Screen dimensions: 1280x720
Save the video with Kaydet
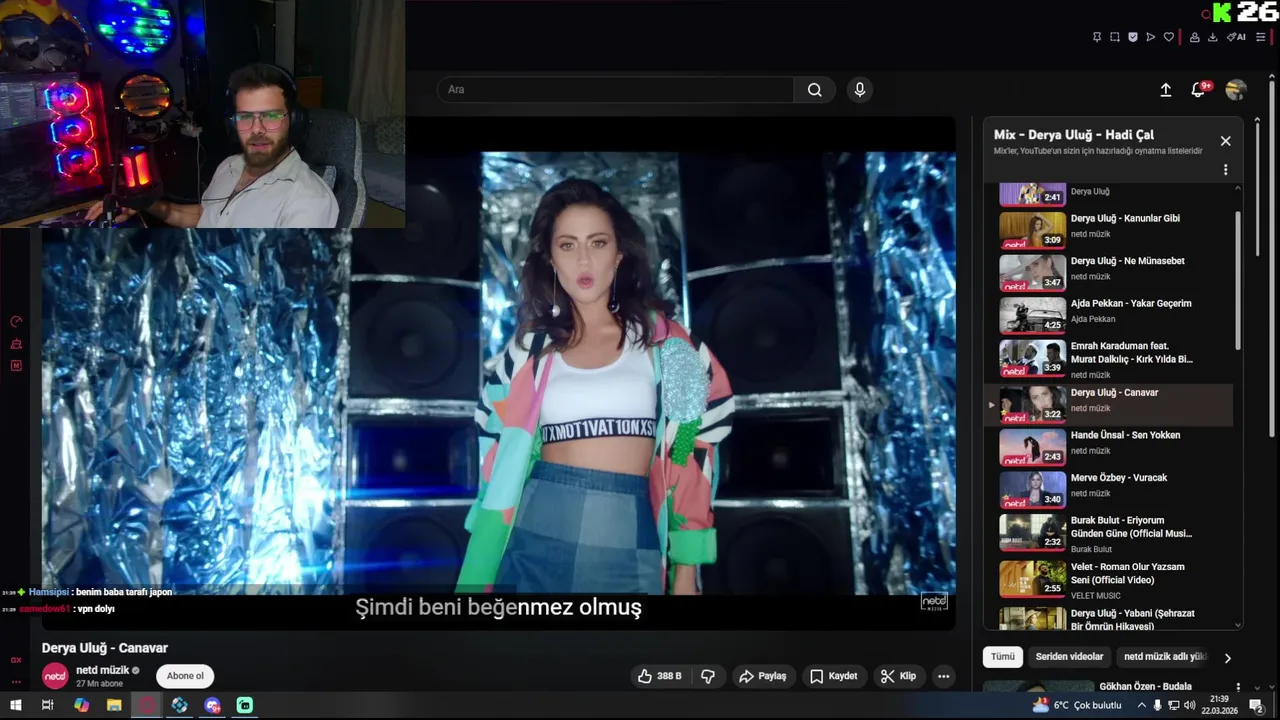click(x=833, y=676)
